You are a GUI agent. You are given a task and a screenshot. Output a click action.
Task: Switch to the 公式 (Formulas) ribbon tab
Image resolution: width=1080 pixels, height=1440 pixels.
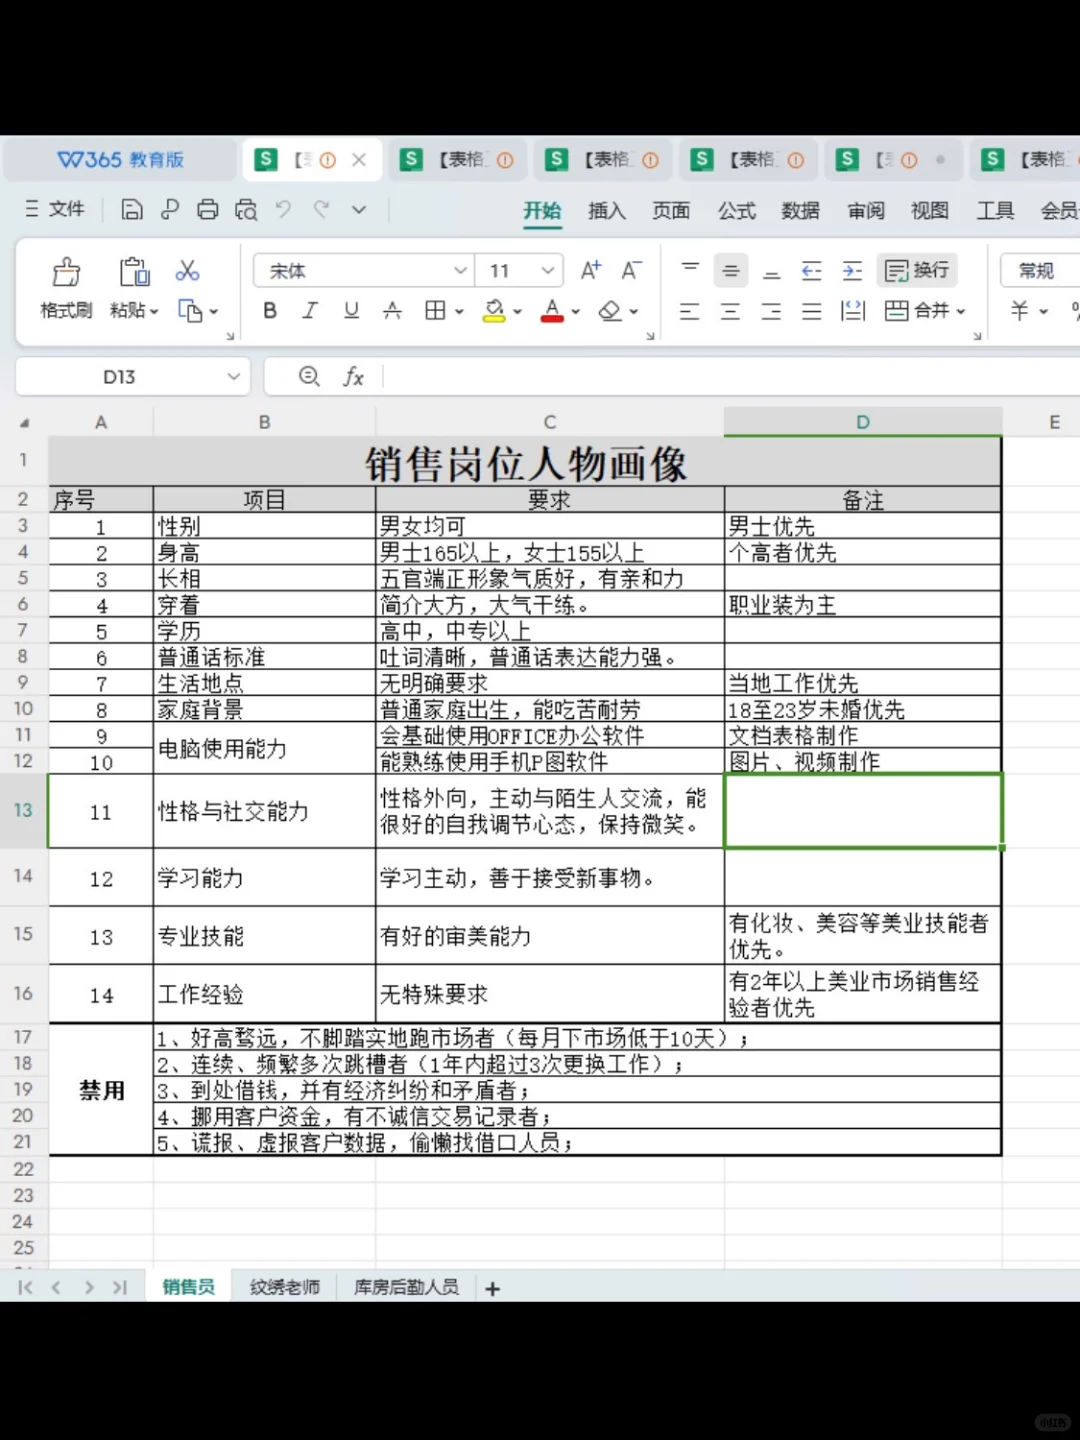coord(736,211)
